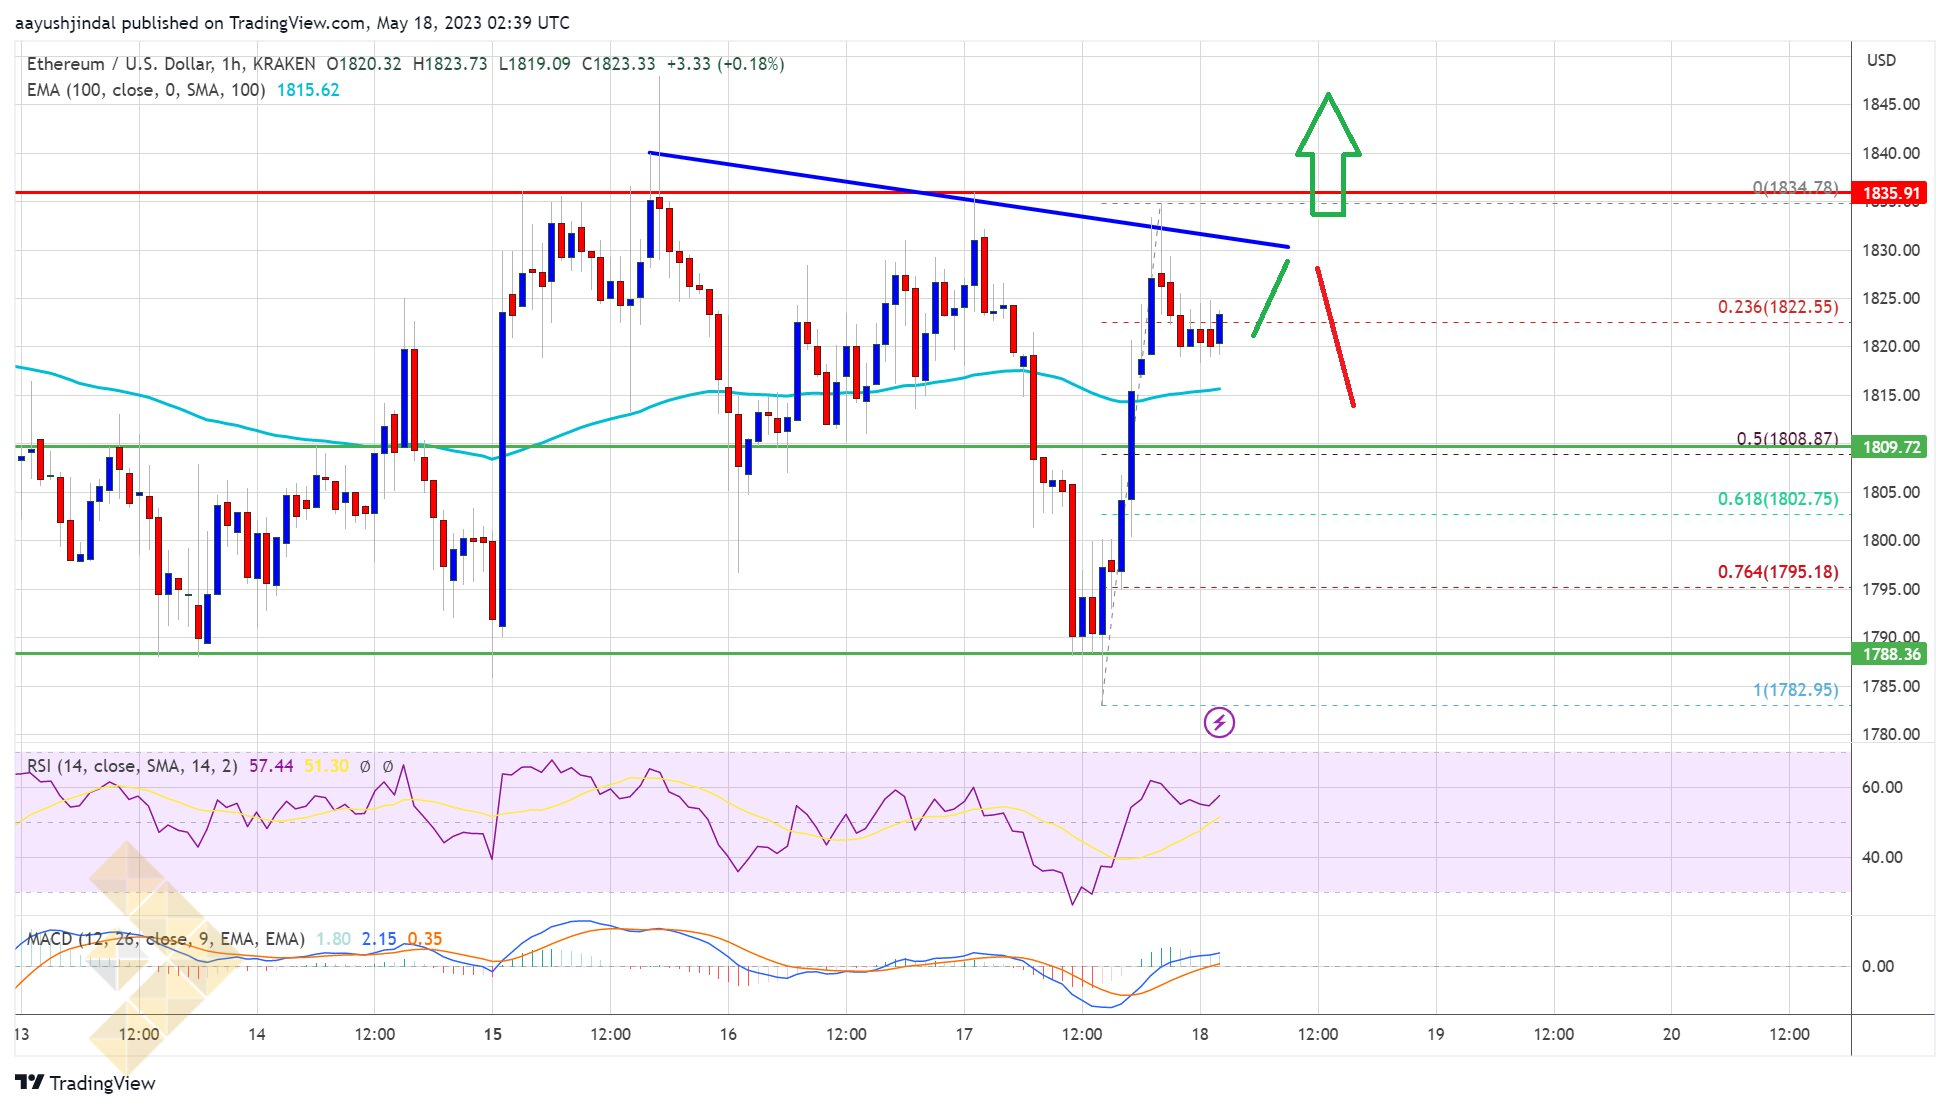Open the RSI (14, close, SMA) indicator legend
Image resolution: width=1950 pixels, height=1109 pixels.
tap(132, 766)
